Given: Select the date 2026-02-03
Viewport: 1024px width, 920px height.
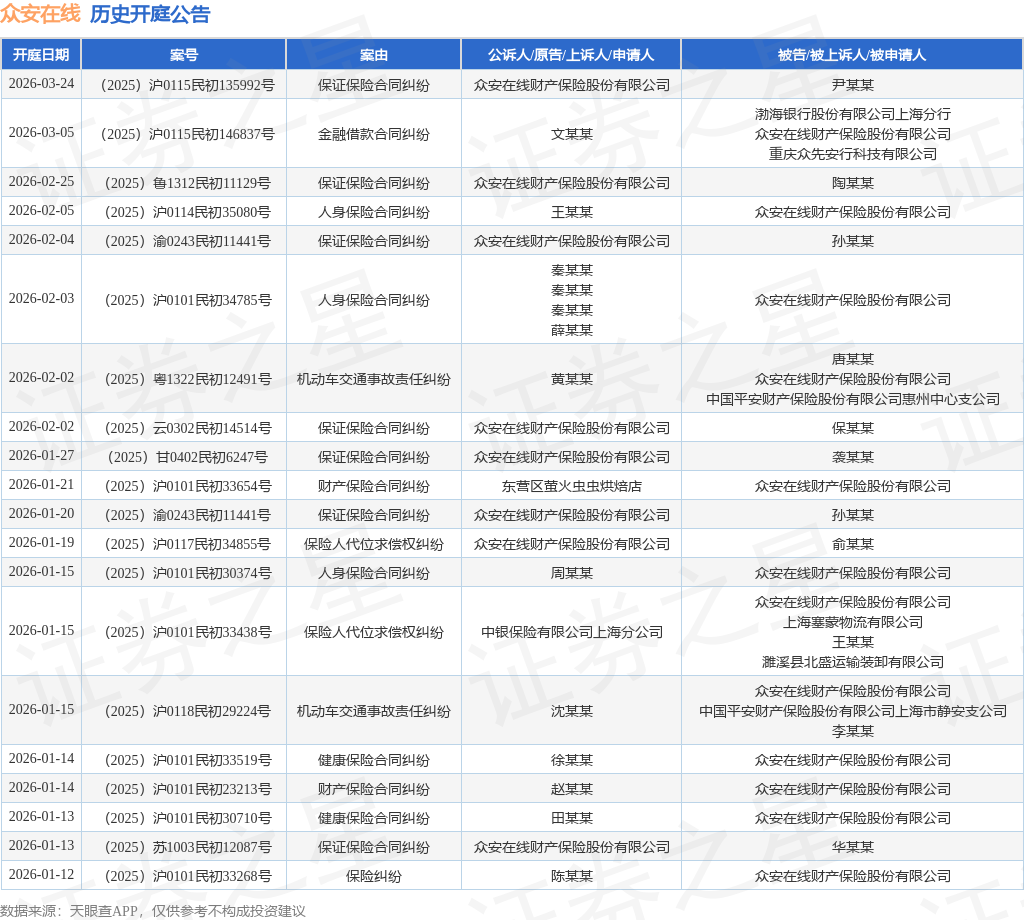Looking at the screenshot, I should (41, 298).
